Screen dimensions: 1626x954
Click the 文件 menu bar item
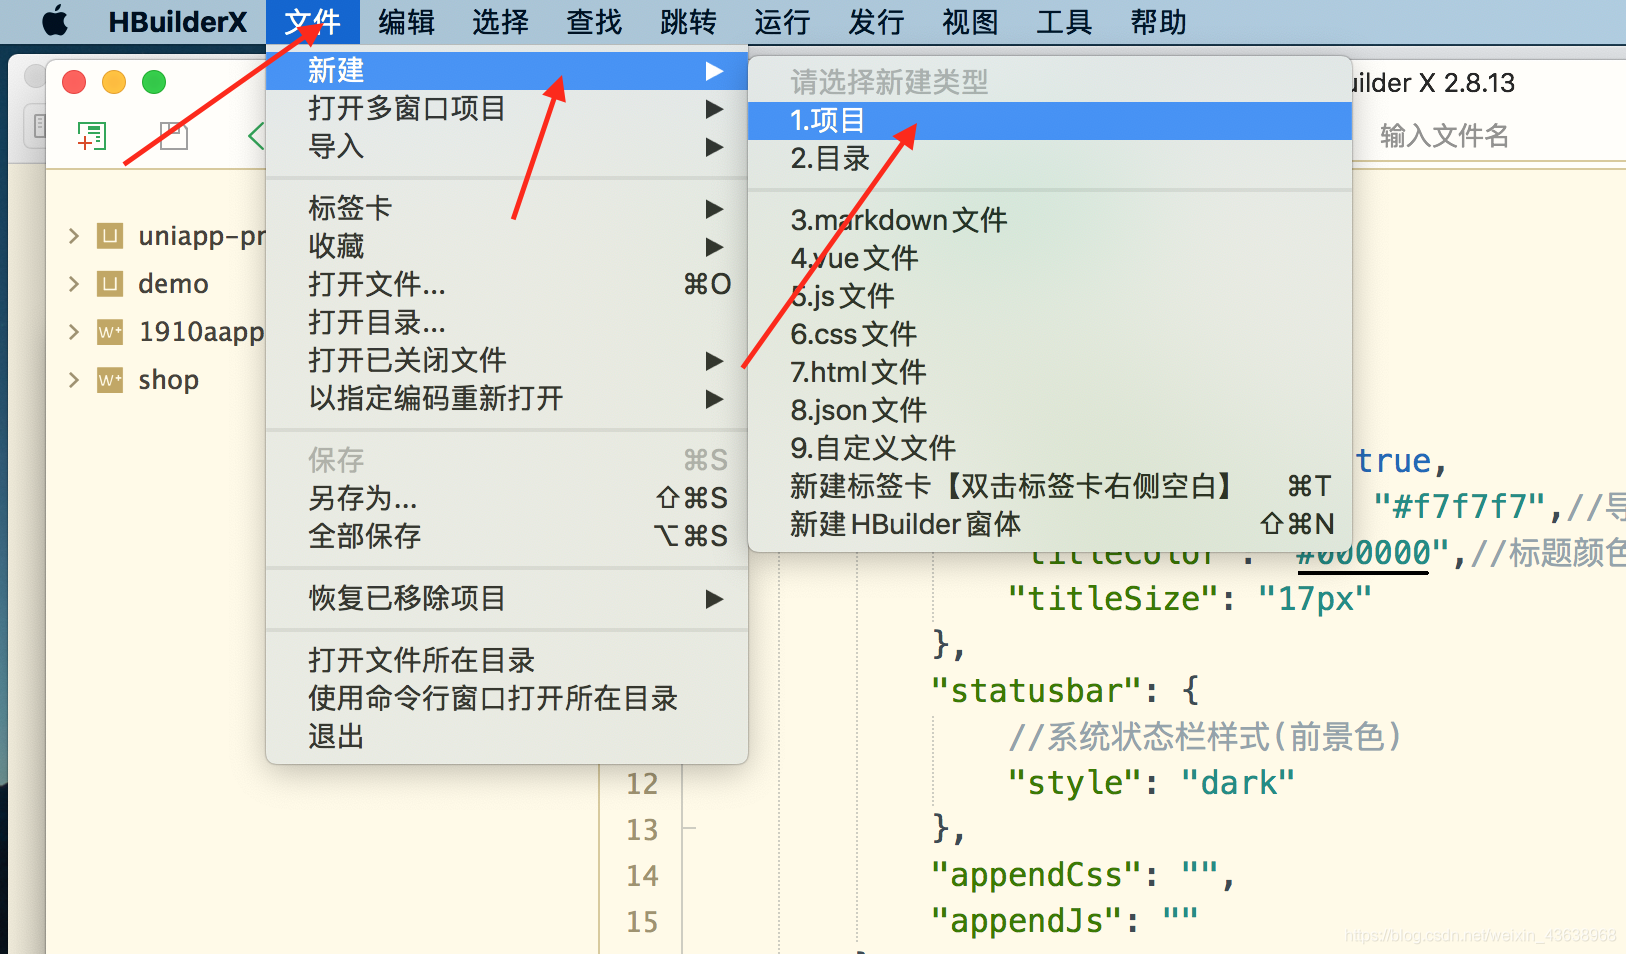[x=312, y=22]
